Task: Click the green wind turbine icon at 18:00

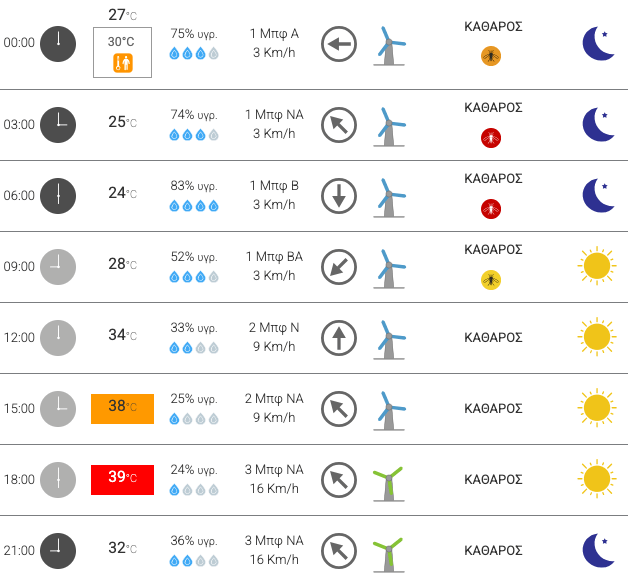Action: click(388, 484)
